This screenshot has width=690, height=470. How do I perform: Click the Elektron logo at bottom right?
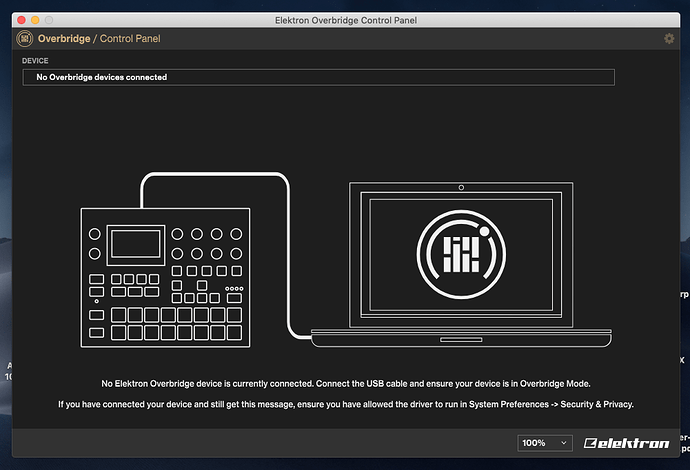click(x=629, y=443)
